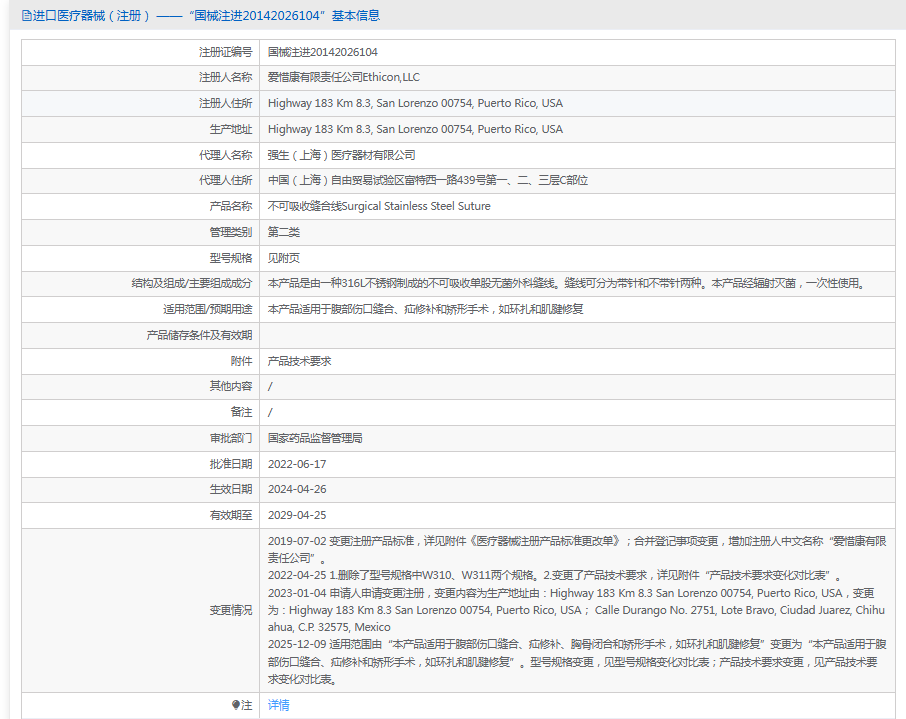Select expiry date 2029-04-25
906x719 pixels.
point(297,515)
